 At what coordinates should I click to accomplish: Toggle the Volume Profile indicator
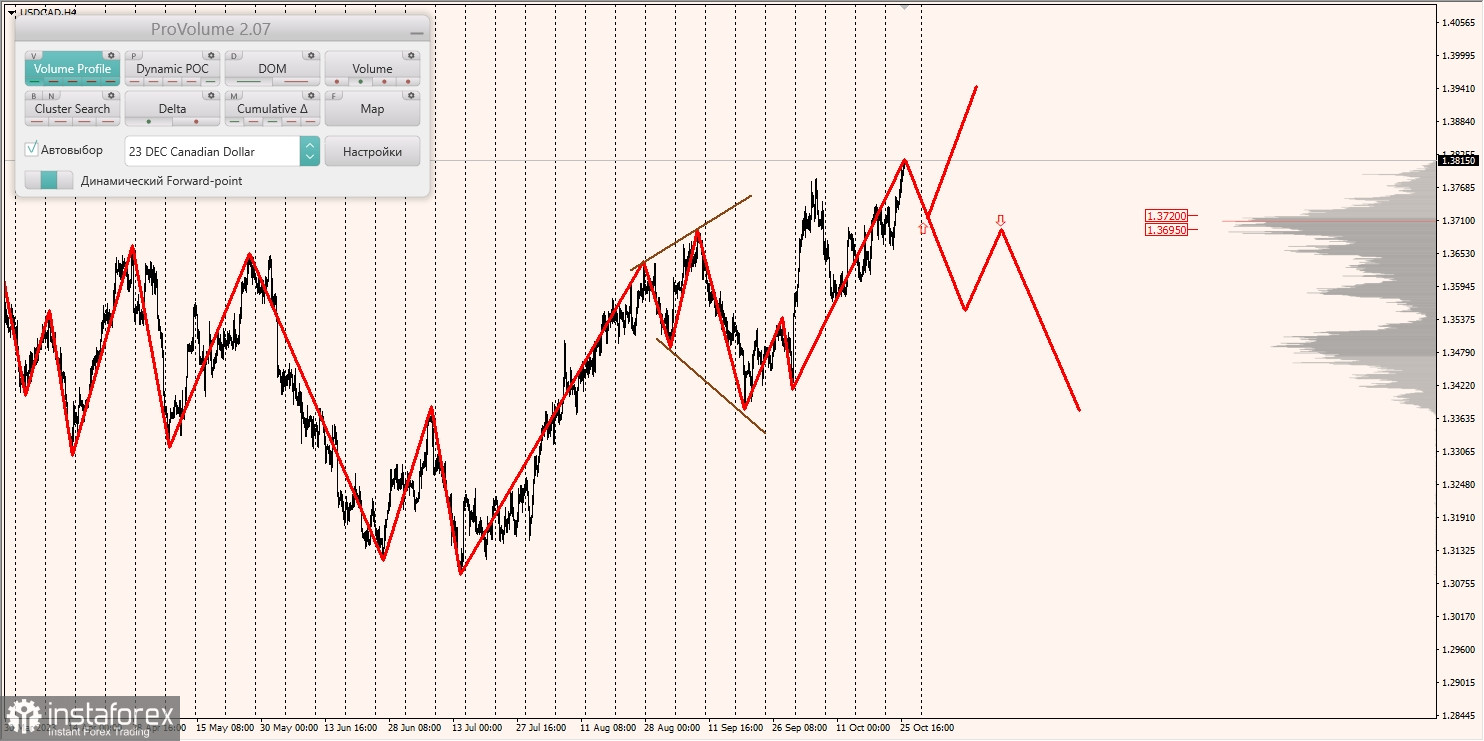[72, 68]
